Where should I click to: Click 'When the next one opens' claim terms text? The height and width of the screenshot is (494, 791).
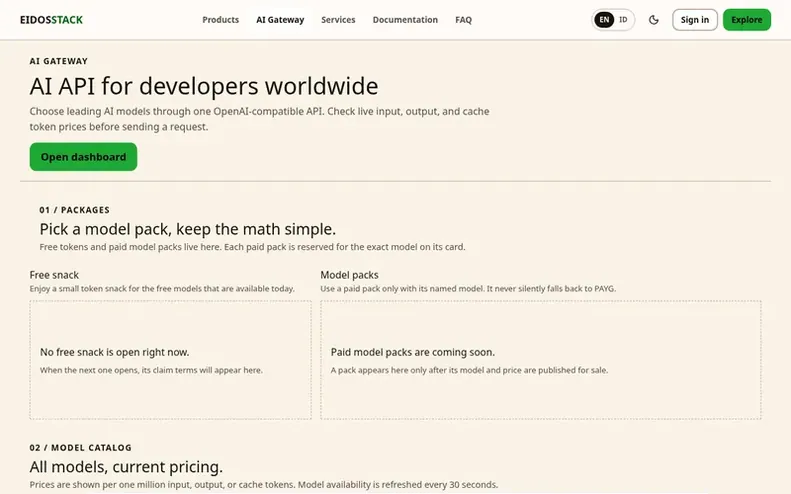click(x=151, y=370)
